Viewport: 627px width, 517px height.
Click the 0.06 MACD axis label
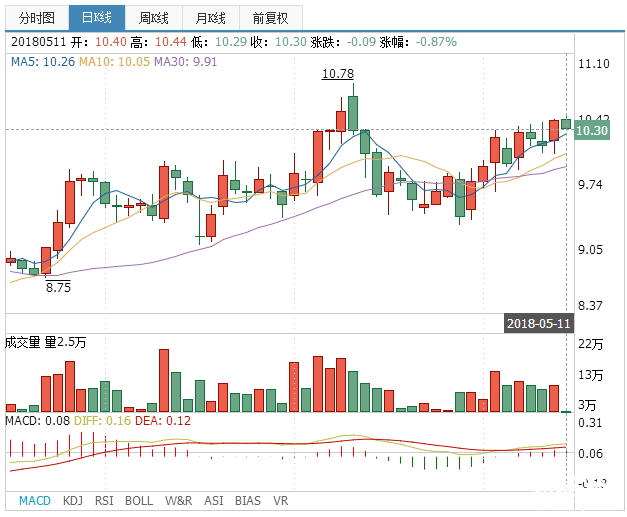click(x=590, y=453)
